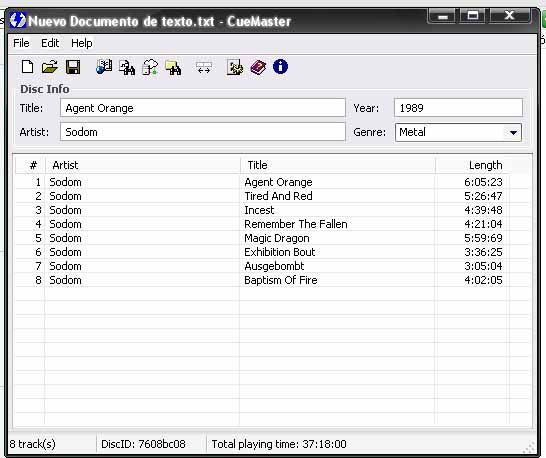Click the Open file folder icon
546x458 pixels.
pyautogui.click(x=50, y=67)
